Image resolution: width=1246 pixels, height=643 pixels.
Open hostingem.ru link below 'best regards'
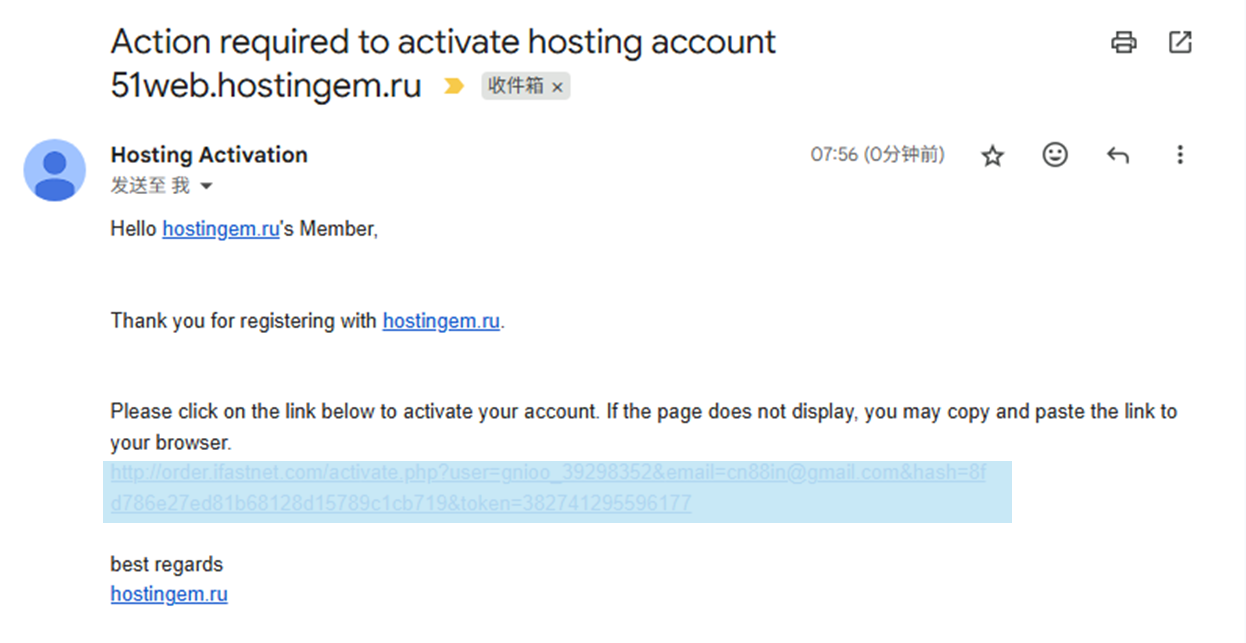[169, 594]
